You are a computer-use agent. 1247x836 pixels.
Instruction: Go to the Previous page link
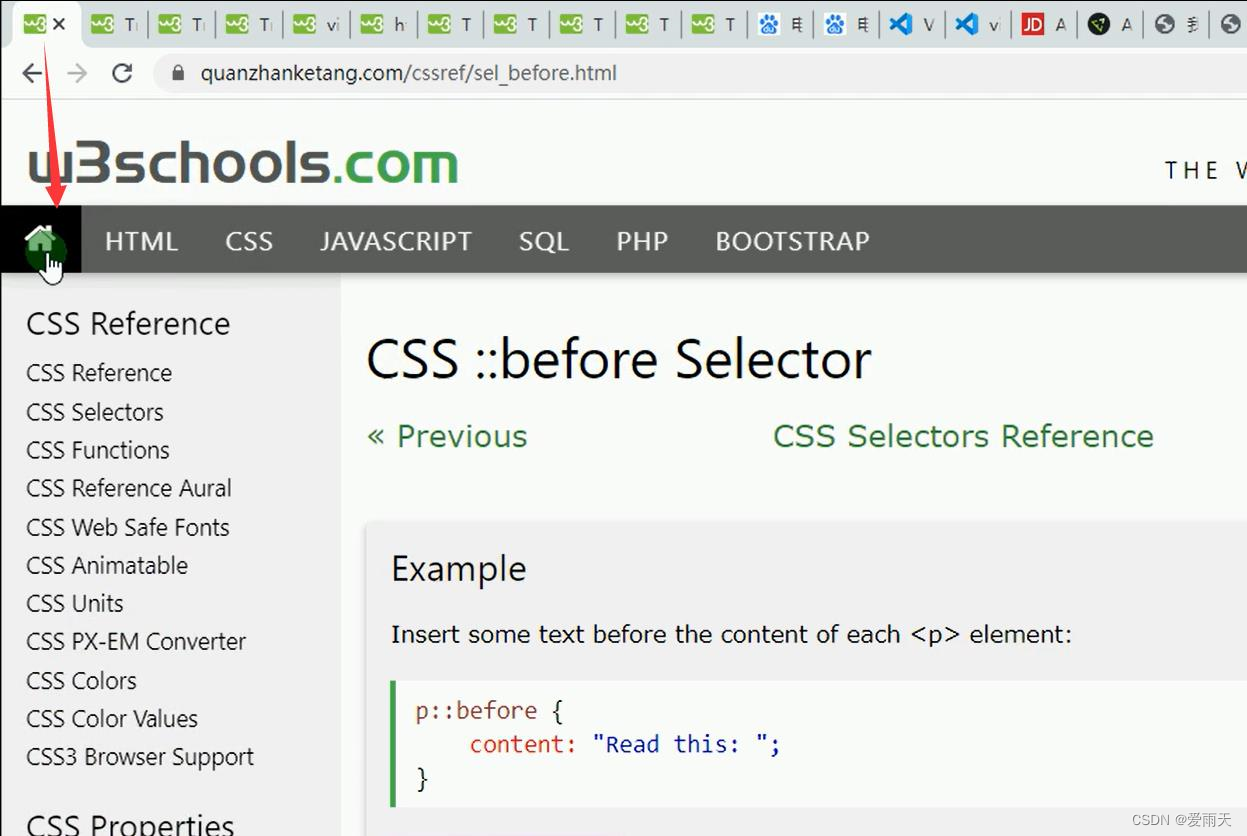click(447, 436)
